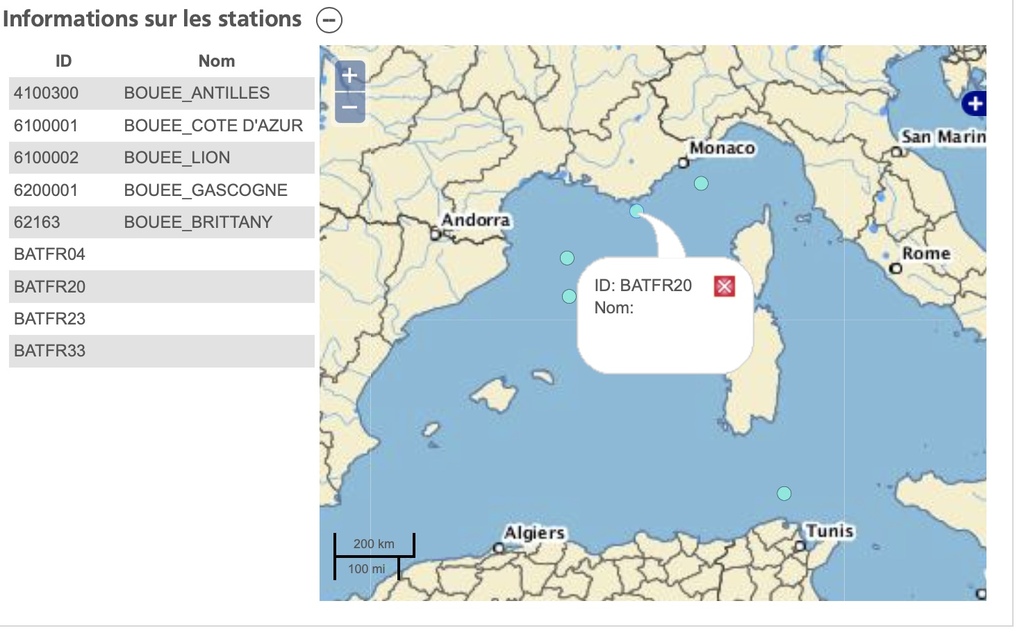Select station marker north of Tunis
This screenshot has height=642, width=1024.
[x=784, y=494]
